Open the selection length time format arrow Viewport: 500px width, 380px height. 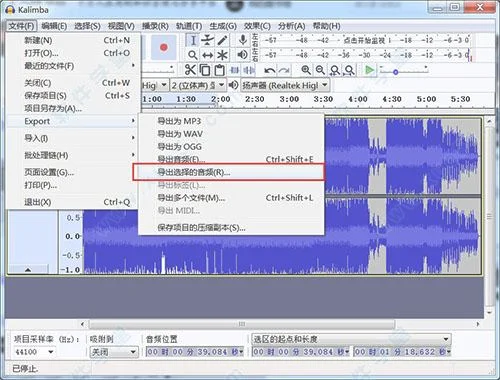(448, 352)
